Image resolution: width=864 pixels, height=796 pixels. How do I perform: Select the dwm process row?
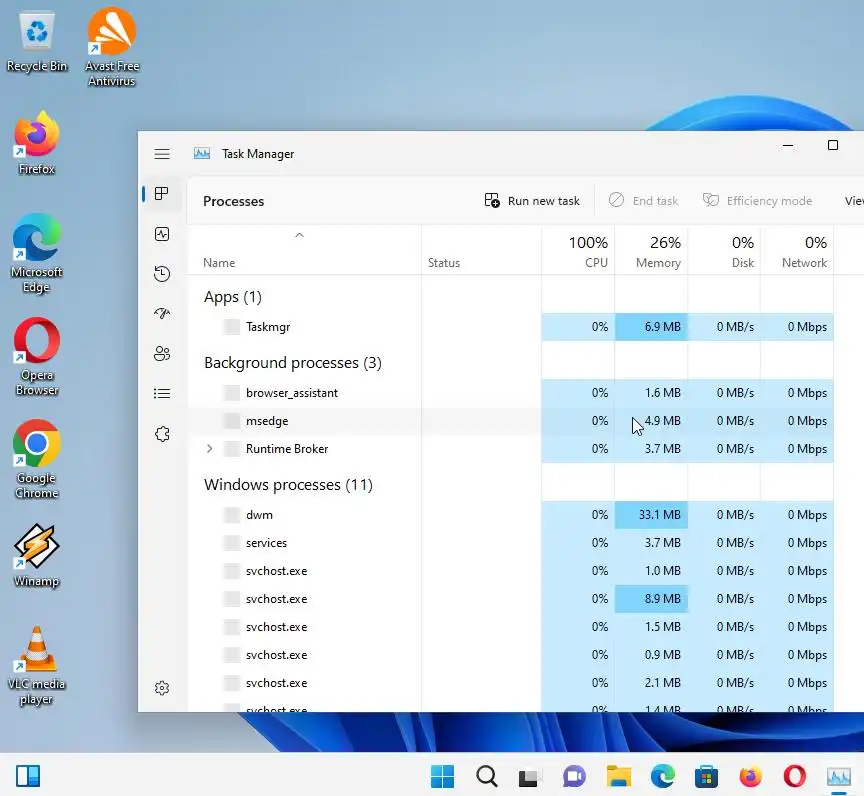(510, 515)
